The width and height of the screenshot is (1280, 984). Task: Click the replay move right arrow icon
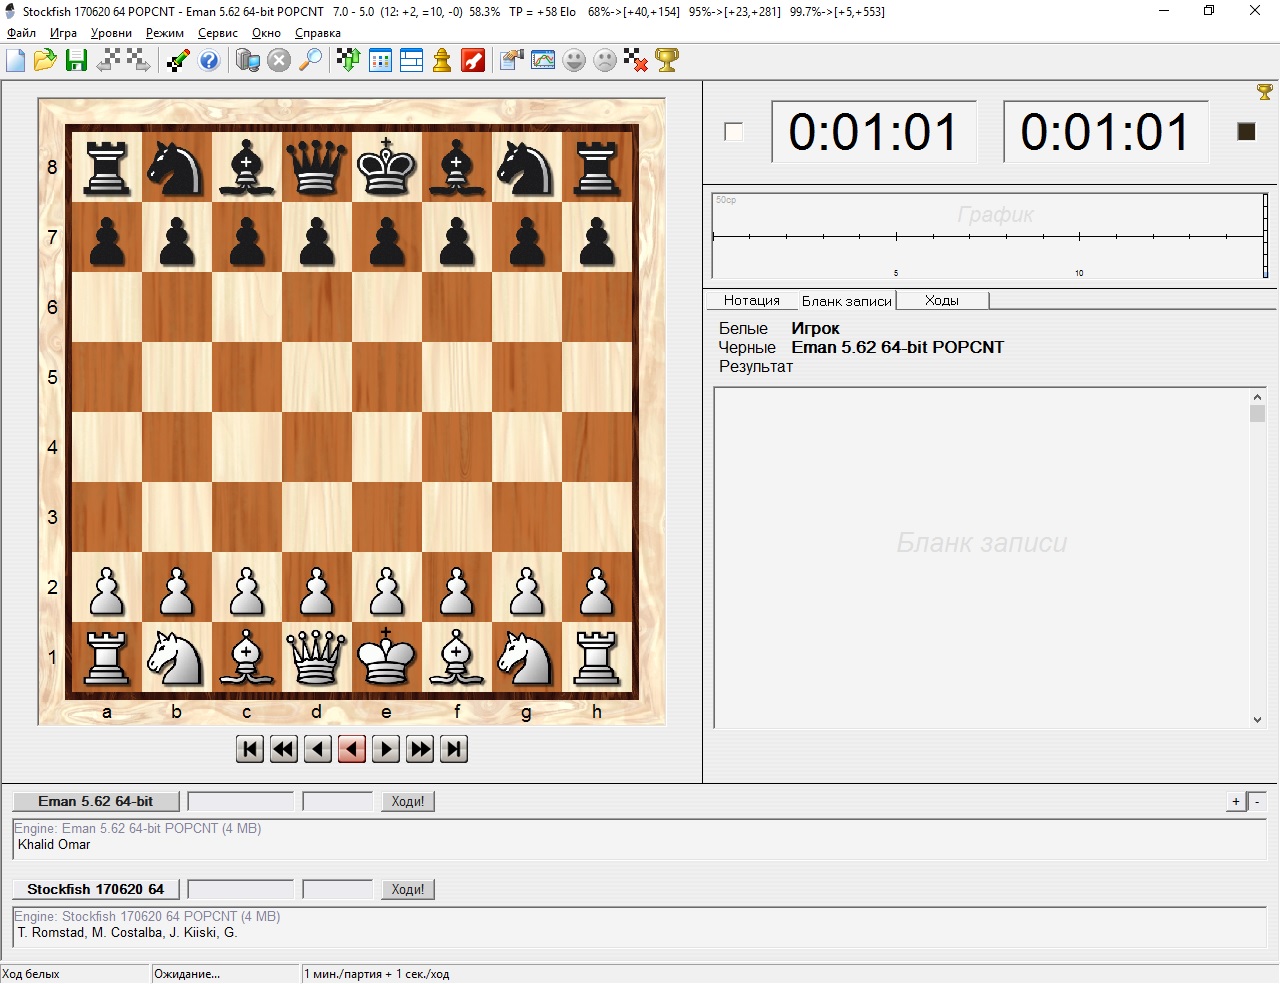[x=138, y=61]
